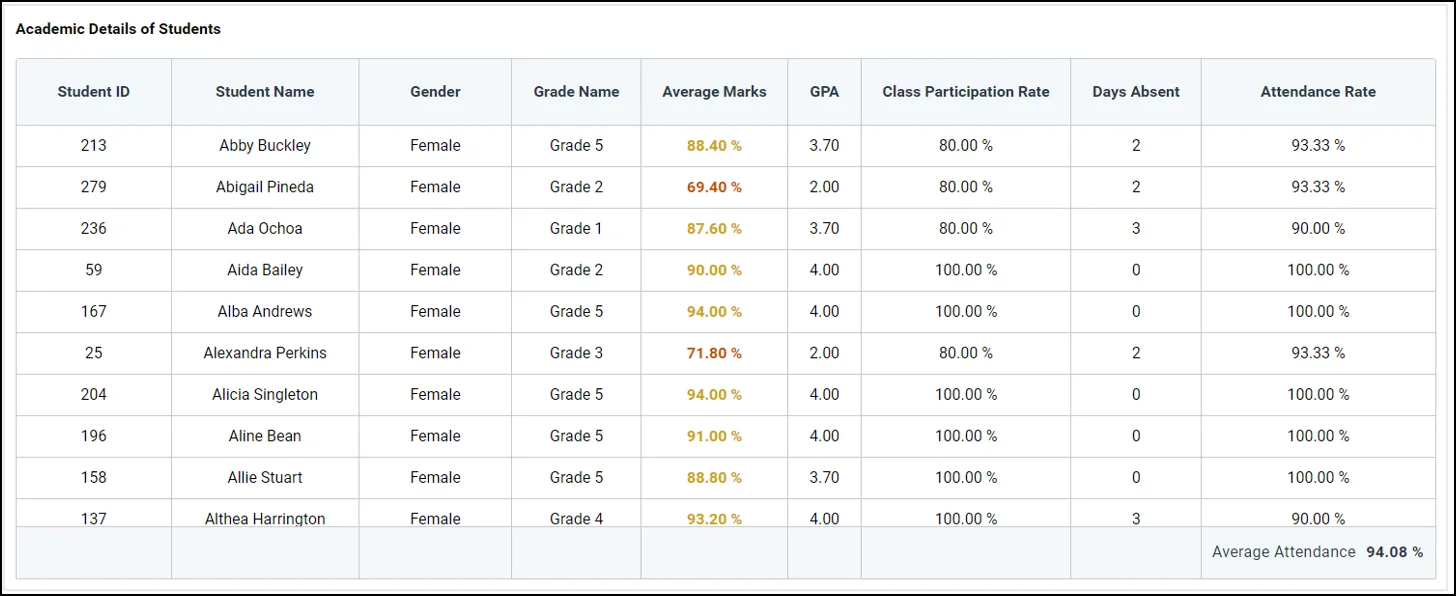The height and width of the screenshot is (596, 1456).
Task: Sort by the Gender column header
Action: pyautogui.click(x=434, y=91)
